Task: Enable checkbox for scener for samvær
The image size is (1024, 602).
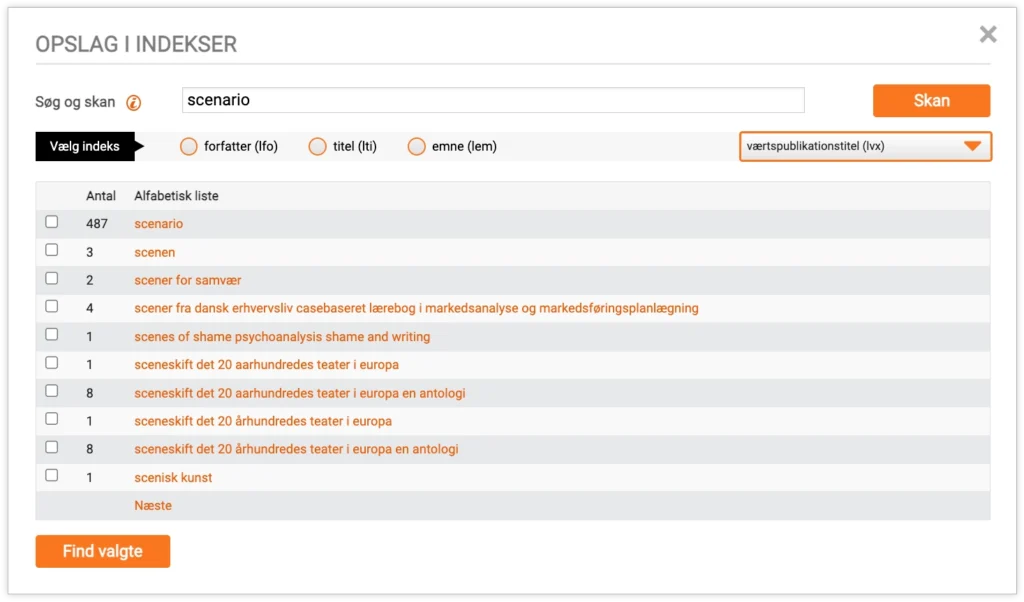Action: pos(52,279)
